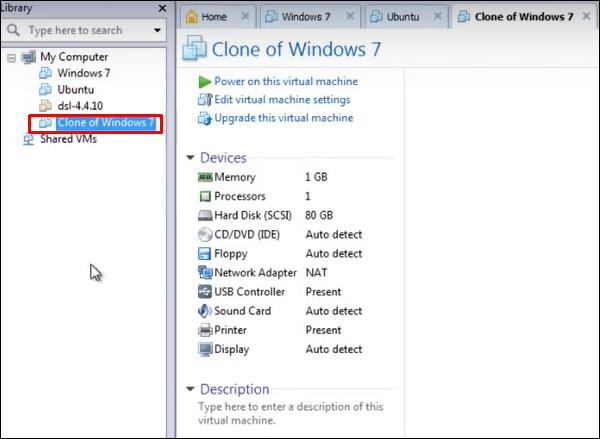Open the library search dropdown arrow
This screenshot has height=439, width=600.
click(157, 30)
